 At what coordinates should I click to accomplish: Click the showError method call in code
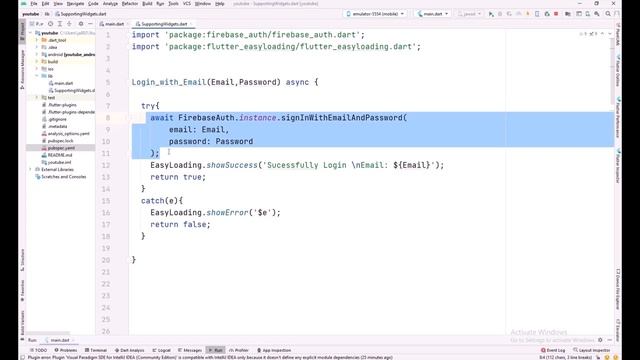pyautogui.click(x=227, y=213)
